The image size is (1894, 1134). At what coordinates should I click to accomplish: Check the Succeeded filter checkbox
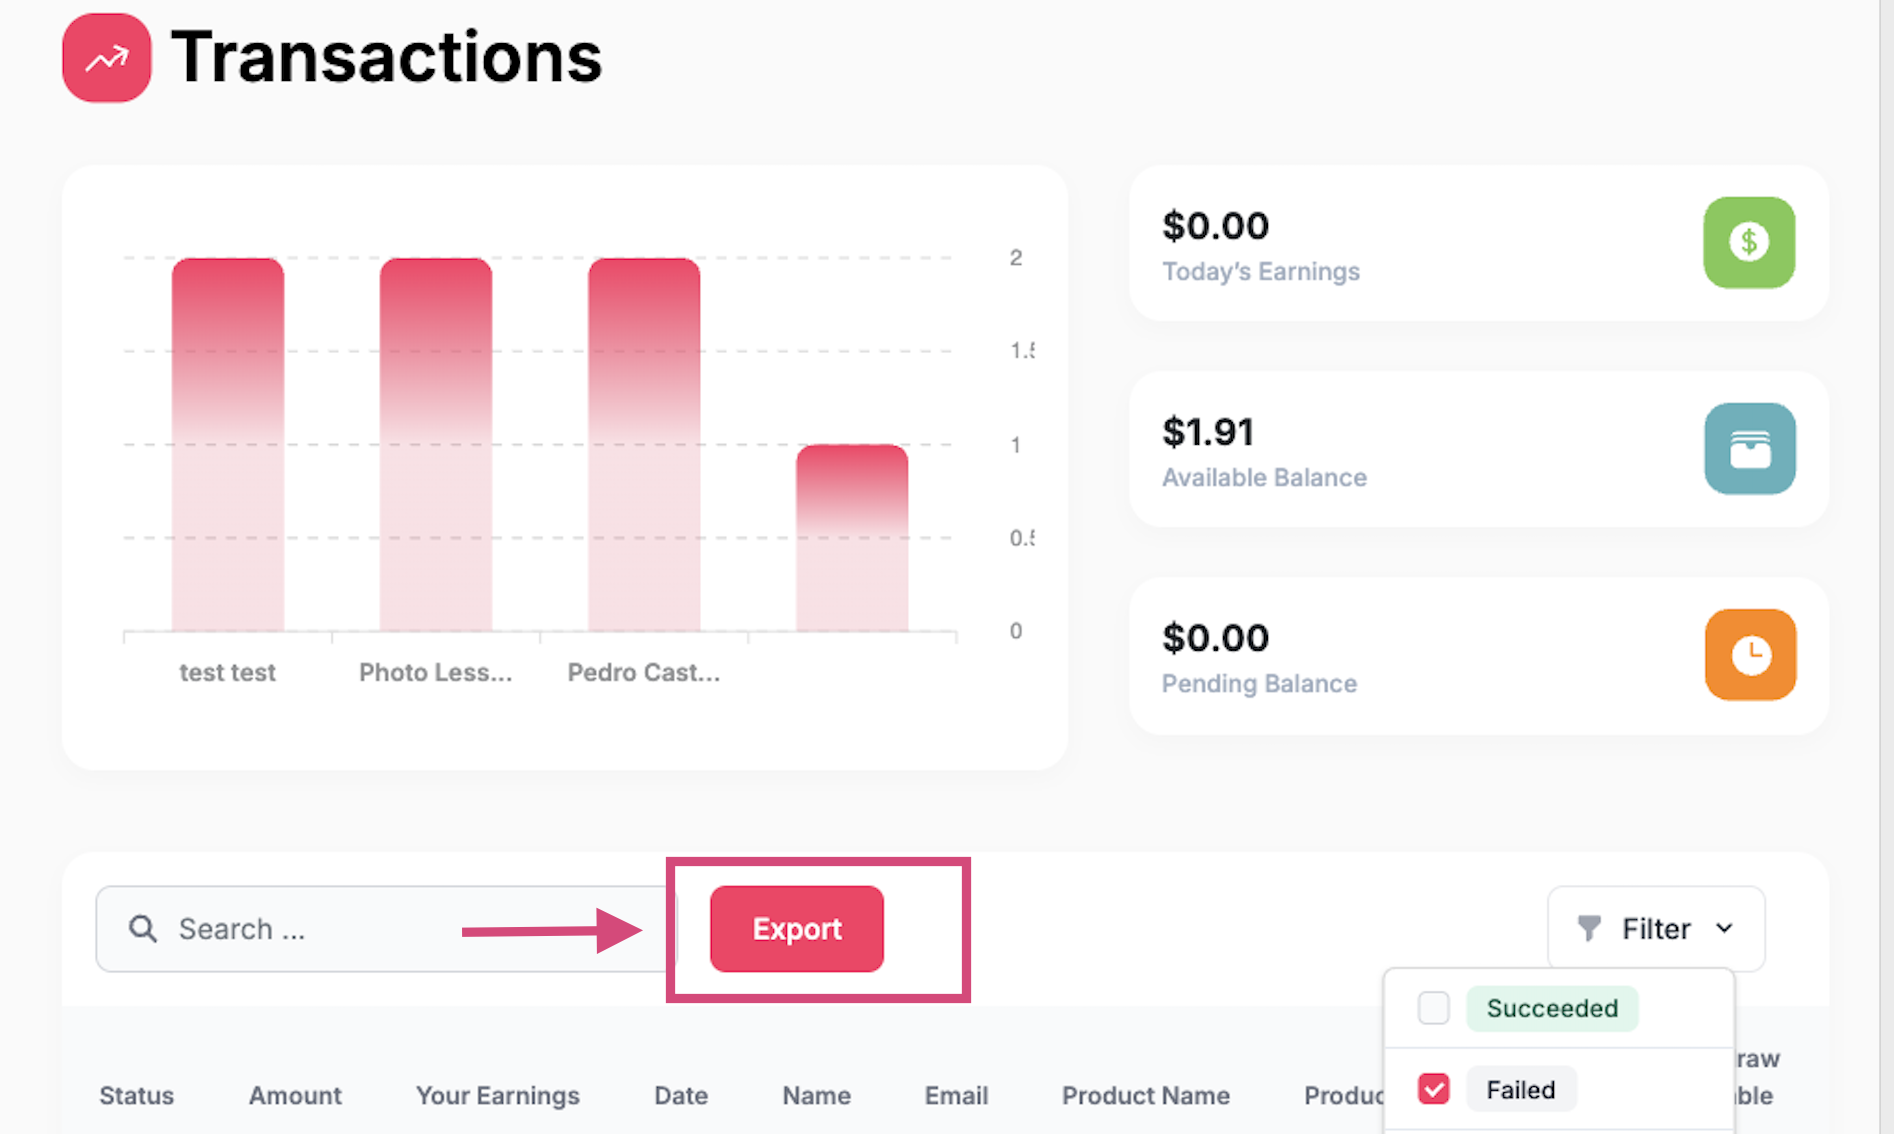pos(1433,1008)
